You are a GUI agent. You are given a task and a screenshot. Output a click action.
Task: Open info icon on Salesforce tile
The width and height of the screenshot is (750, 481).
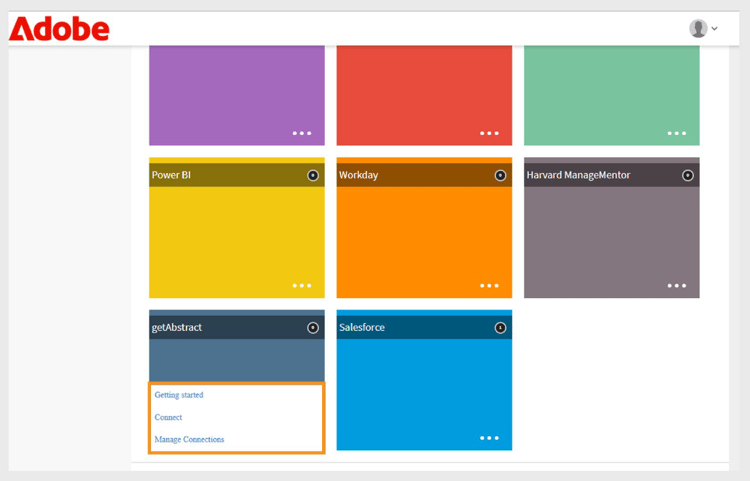pyautogui.click(x=500, y=328)
